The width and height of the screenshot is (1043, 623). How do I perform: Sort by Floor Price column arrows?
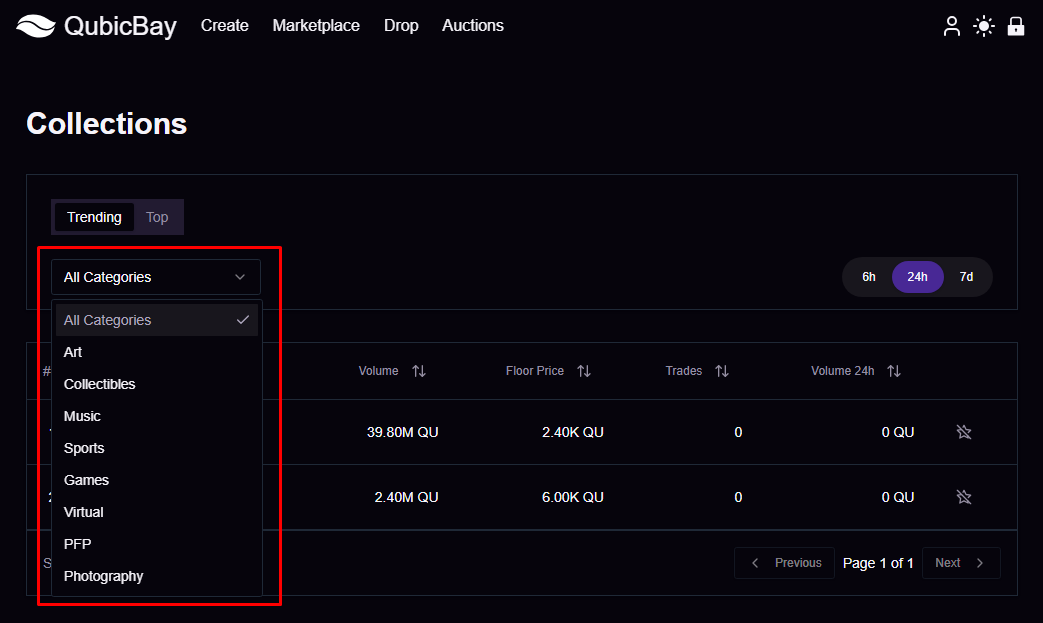(584, 371)
